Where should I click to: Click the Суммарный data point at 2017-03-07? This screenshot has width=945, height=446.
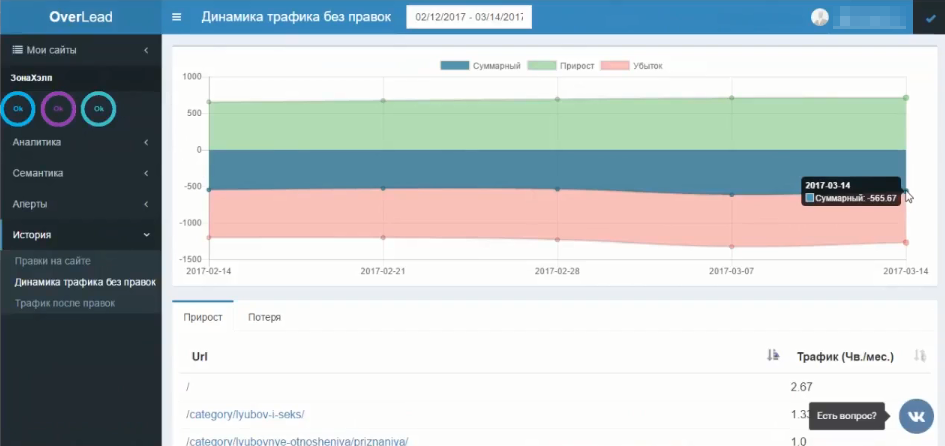[732, 195]
